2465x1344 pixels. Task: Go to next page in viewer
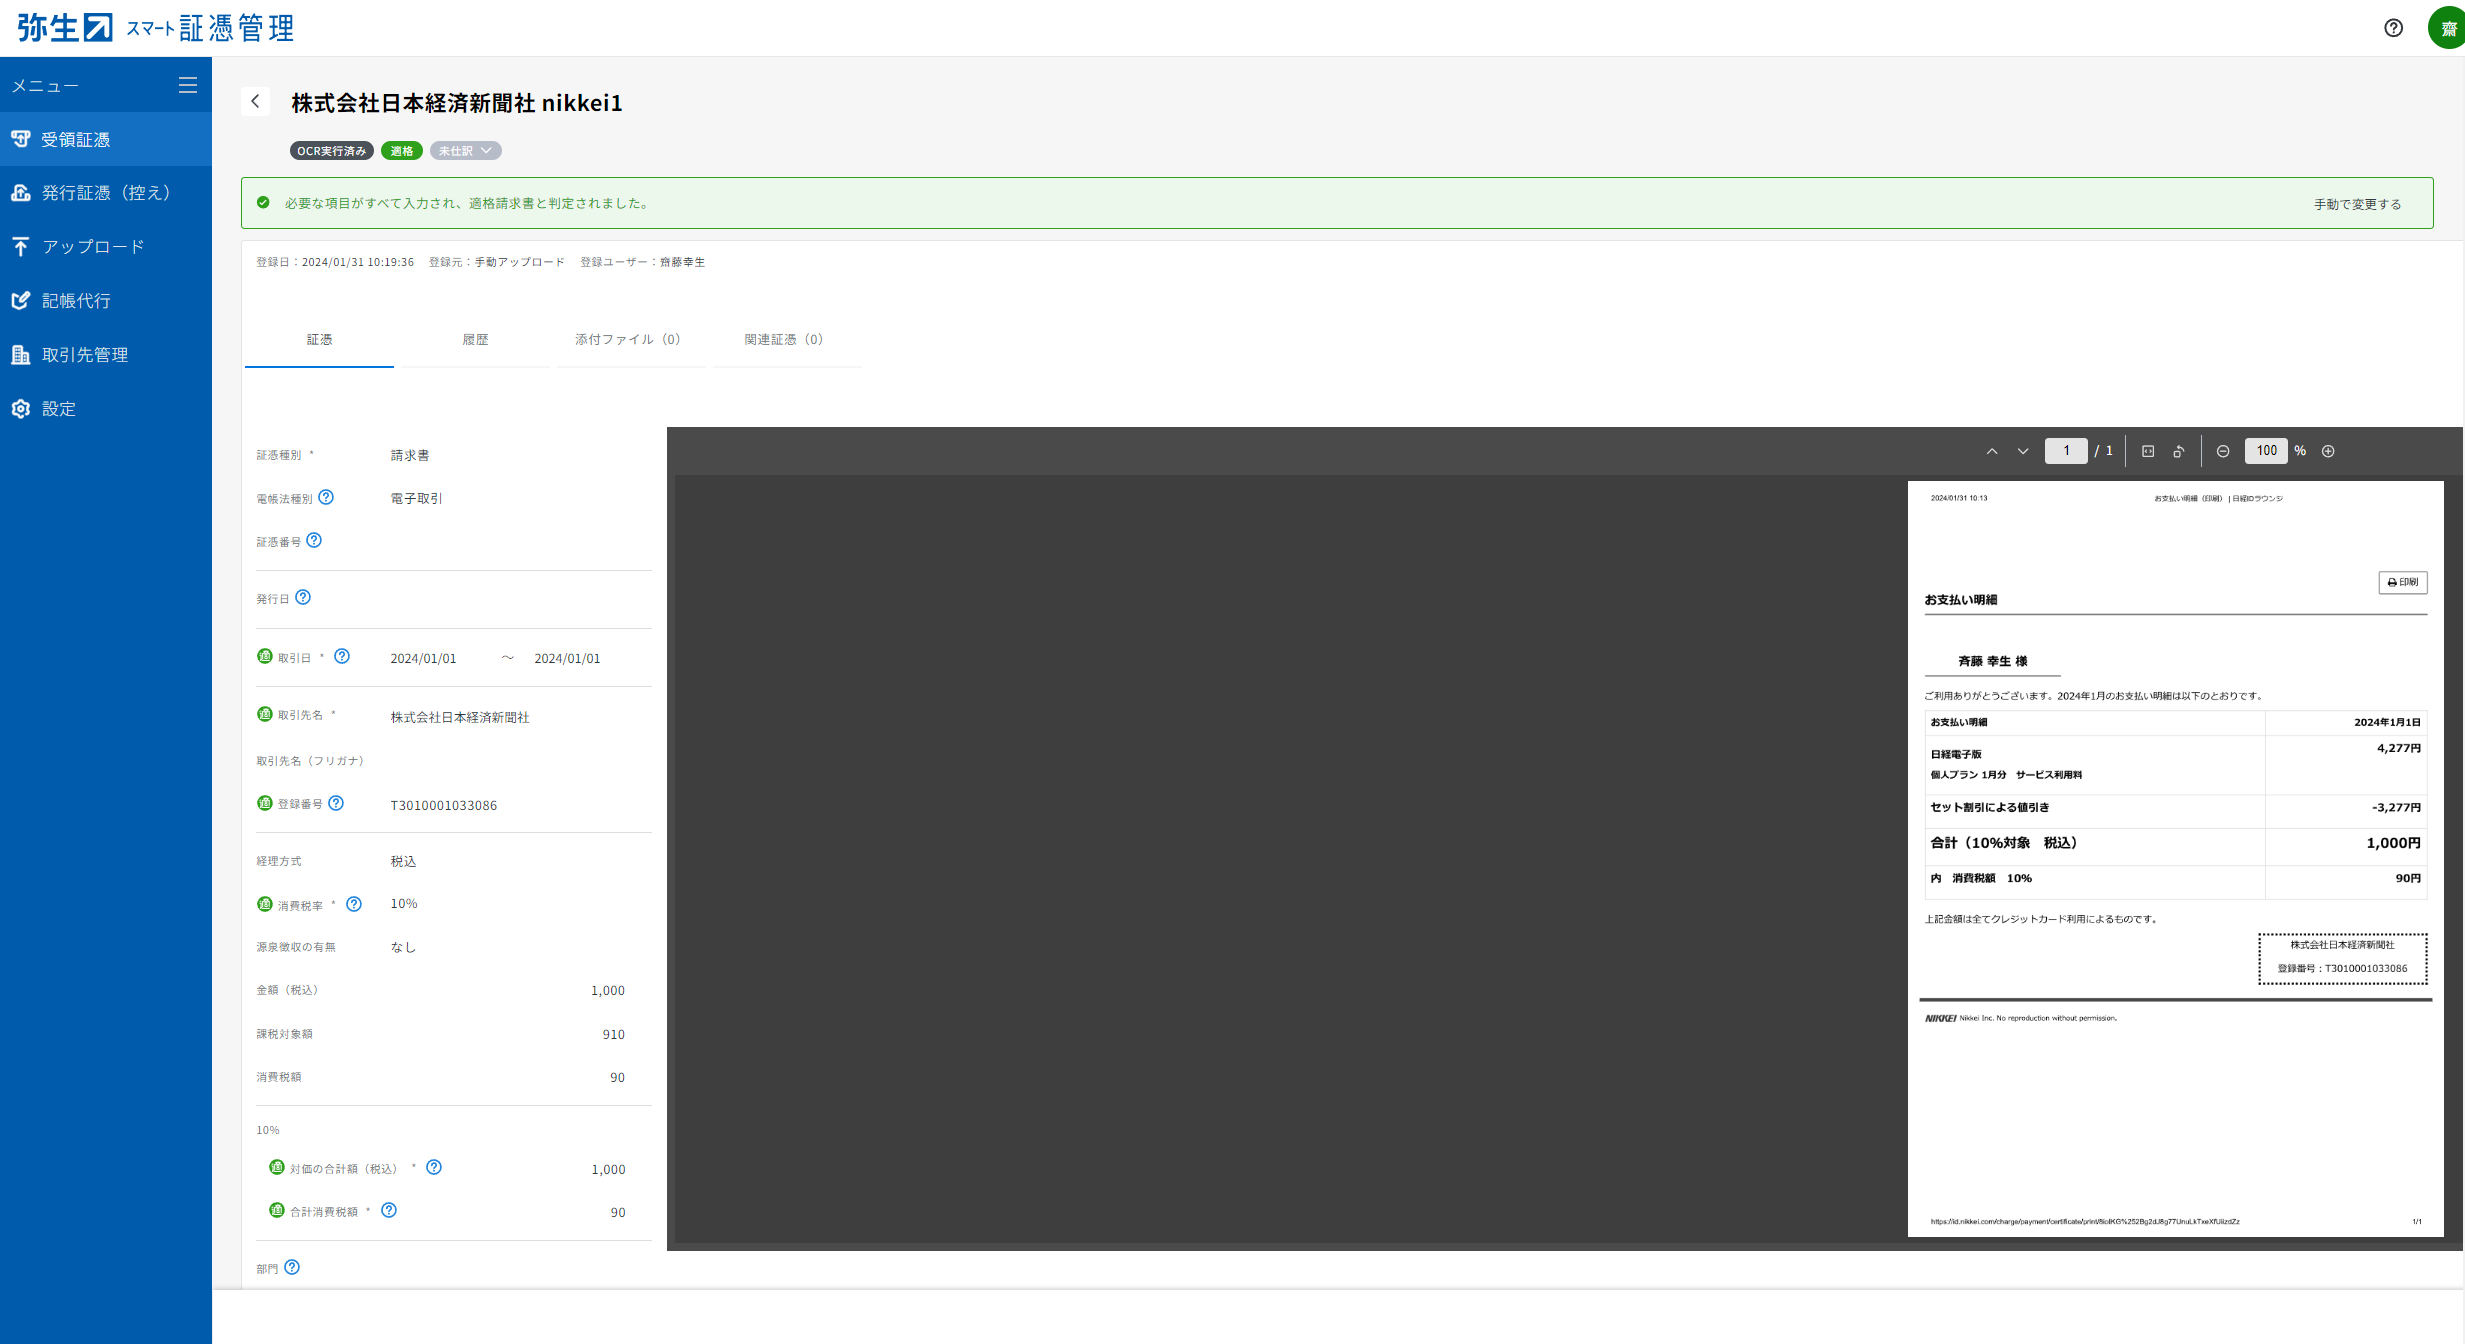(x=2023, y=451)
